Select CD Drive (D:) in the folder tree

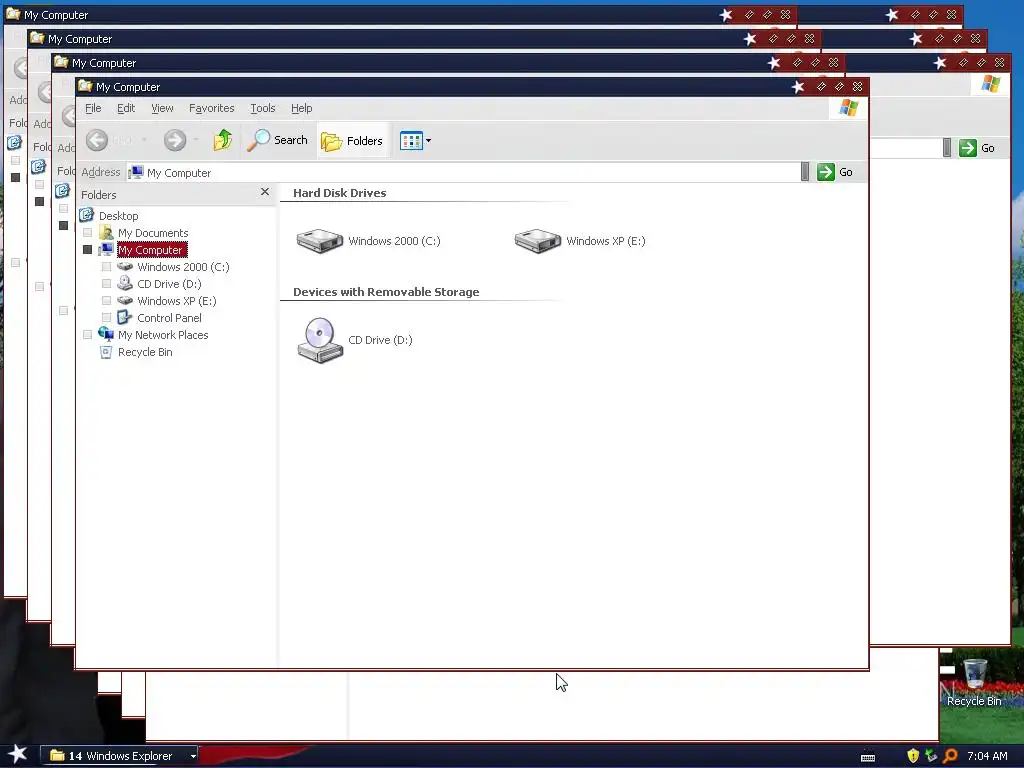coord(169,283)
